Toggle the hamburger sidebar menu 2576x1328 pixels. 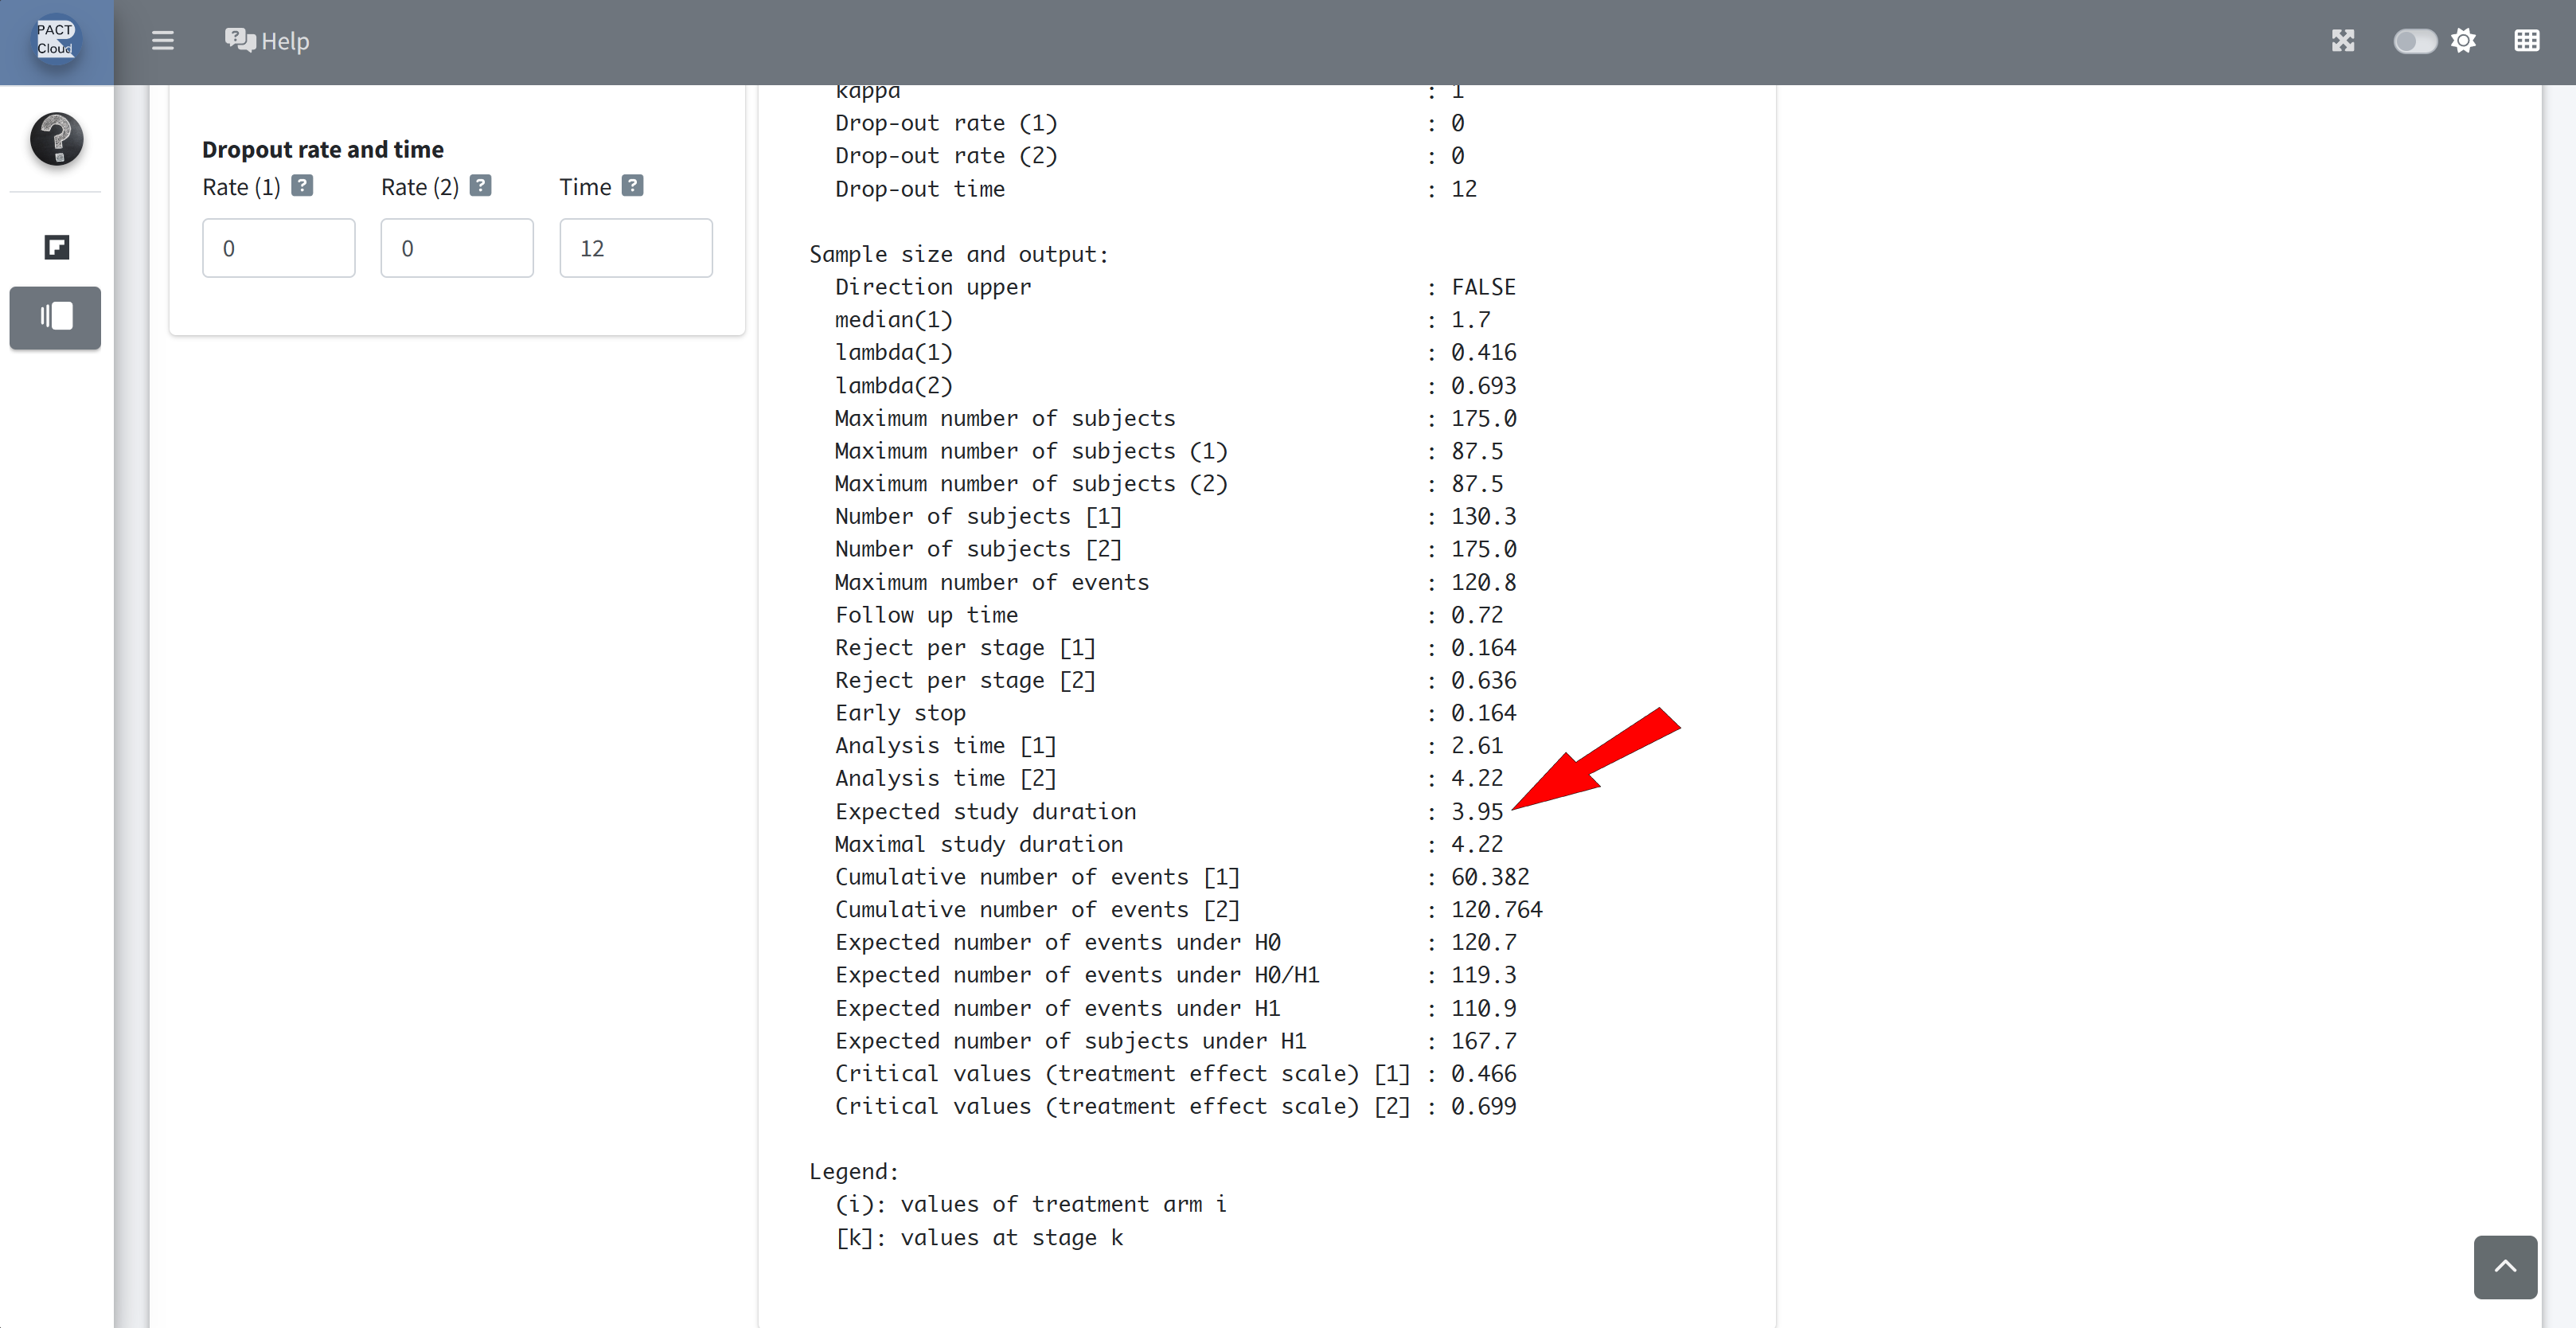[162, 41]
